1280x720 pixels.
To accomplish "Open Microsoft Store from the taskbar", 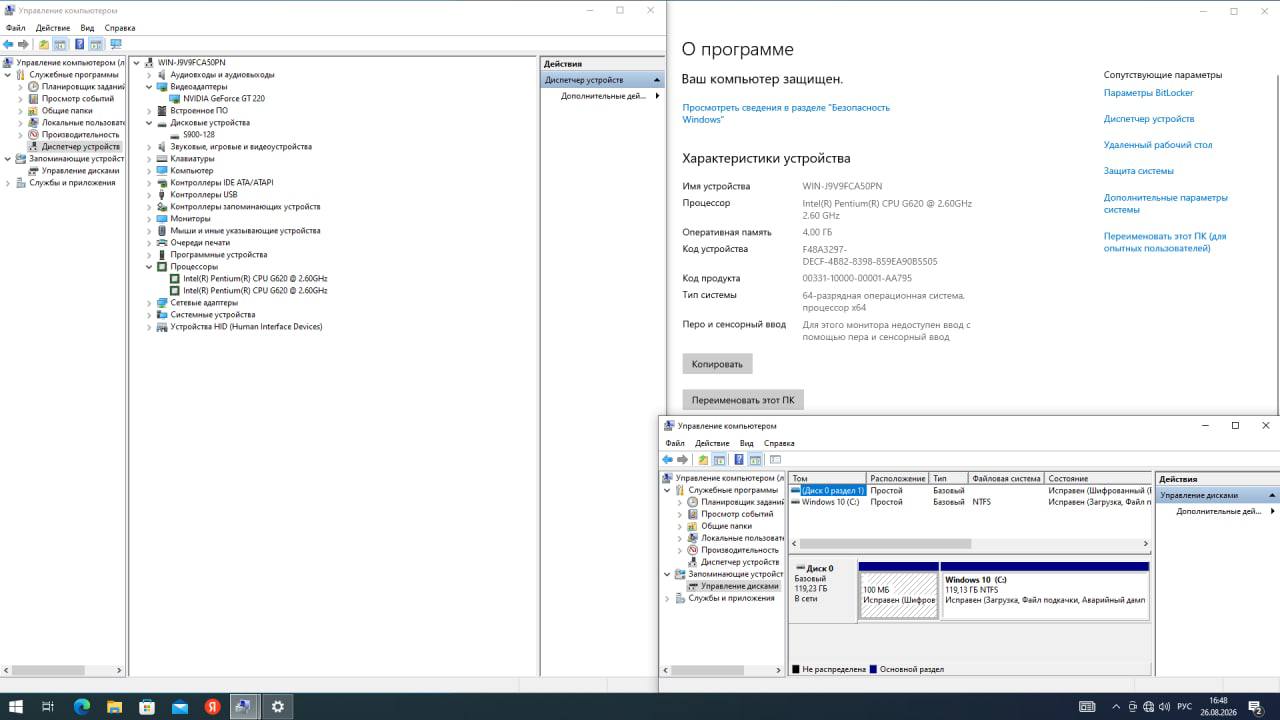I will coord(147,706).
